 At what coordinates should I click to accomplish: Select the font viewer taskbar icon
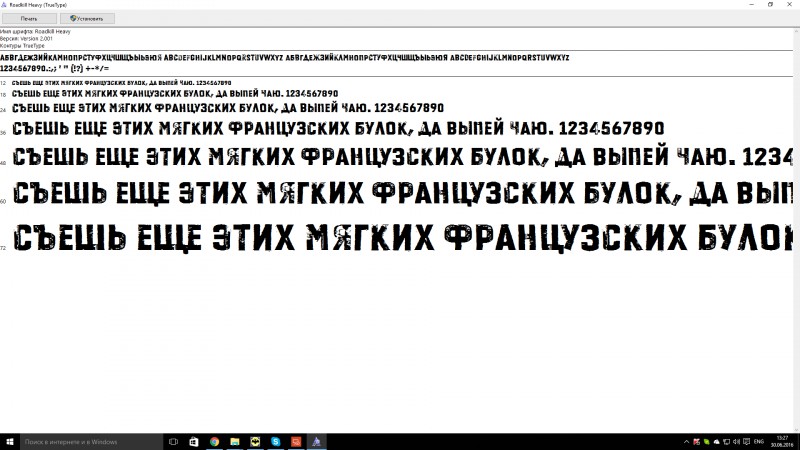pyautogui.click(x=316, y=442)
